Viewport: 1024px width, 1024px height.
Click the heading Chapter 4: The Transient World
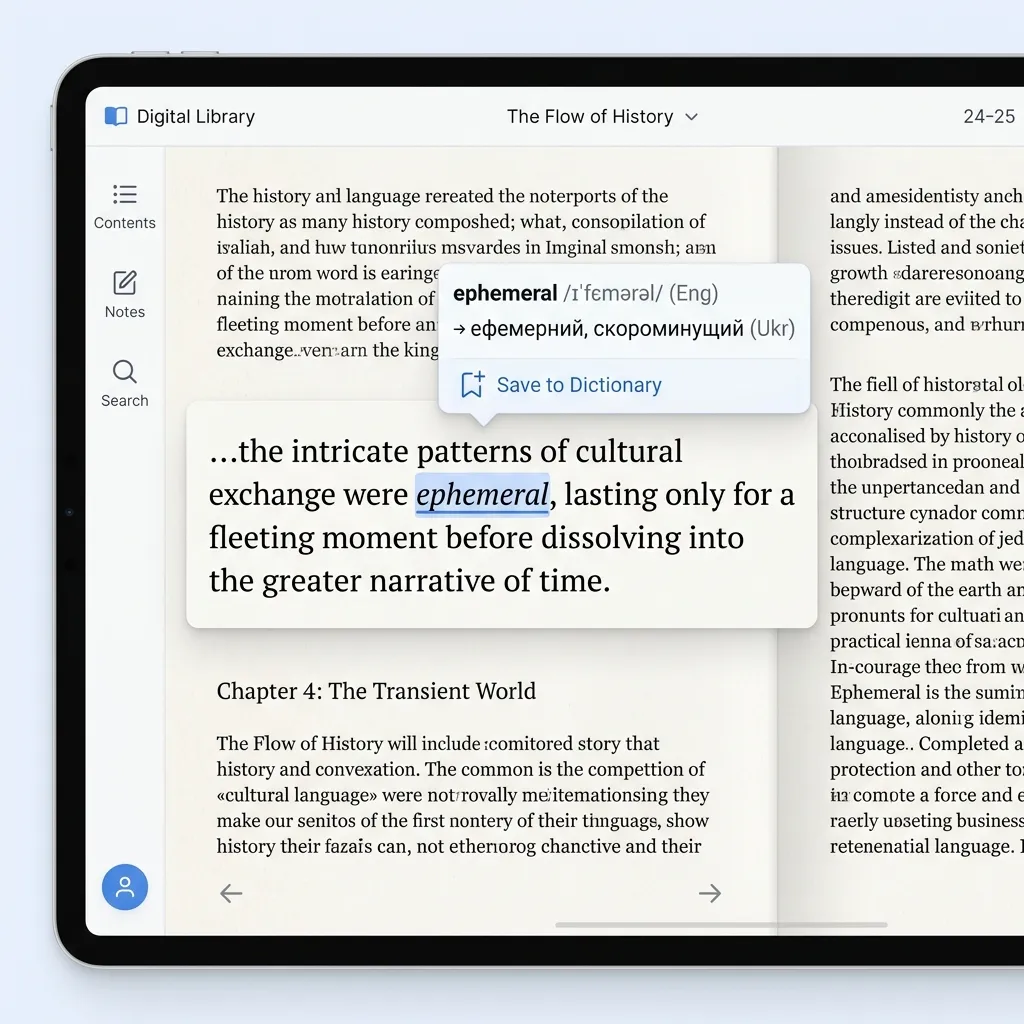click(x=376, y=691)
